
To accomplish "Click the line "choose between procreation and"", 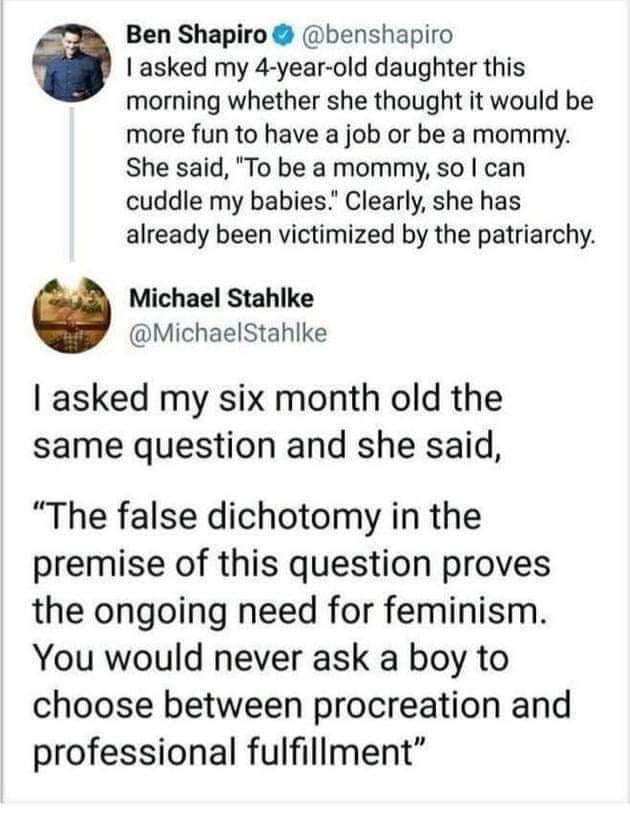I will tap(302, 703).
